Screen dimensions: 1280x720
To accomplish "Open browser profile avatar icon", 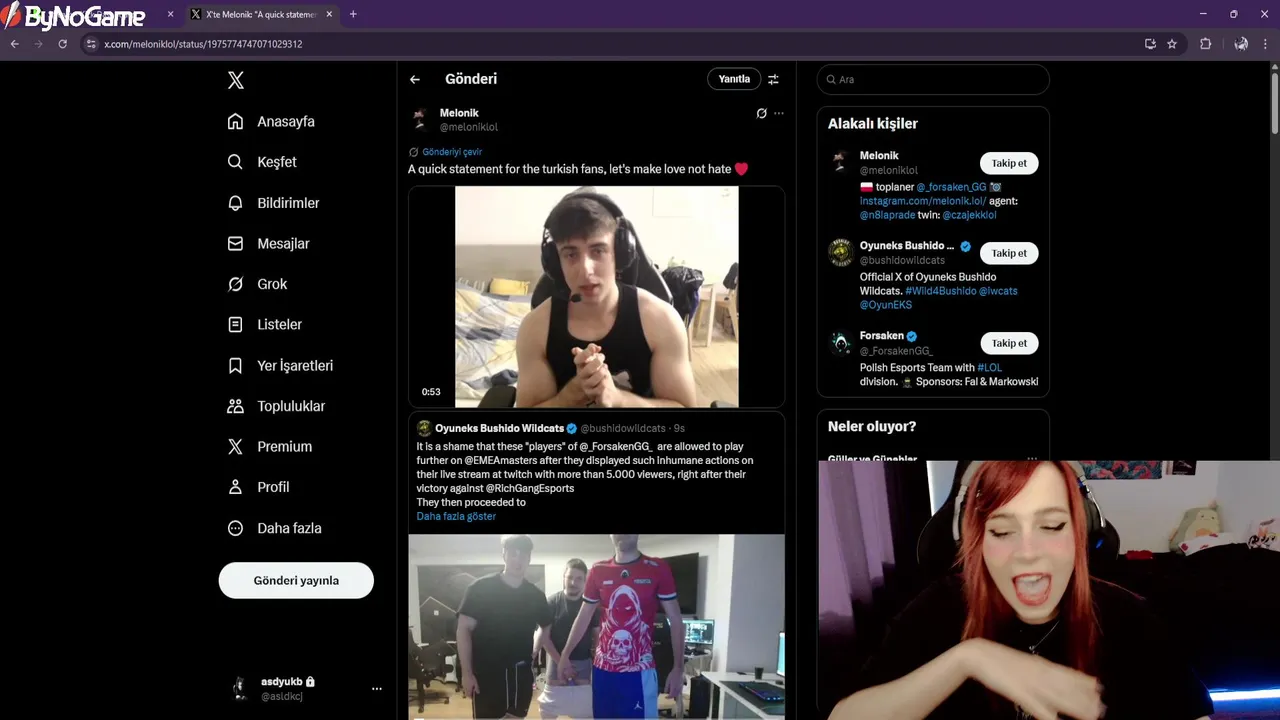I will click(1241, 44).
